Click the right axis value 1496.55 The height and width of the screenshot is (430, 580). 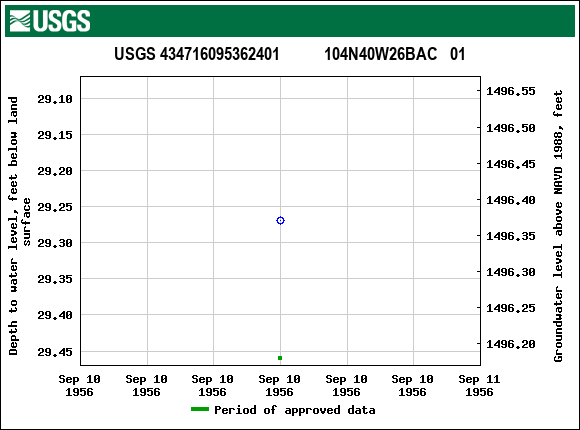(x=510, y=91)
